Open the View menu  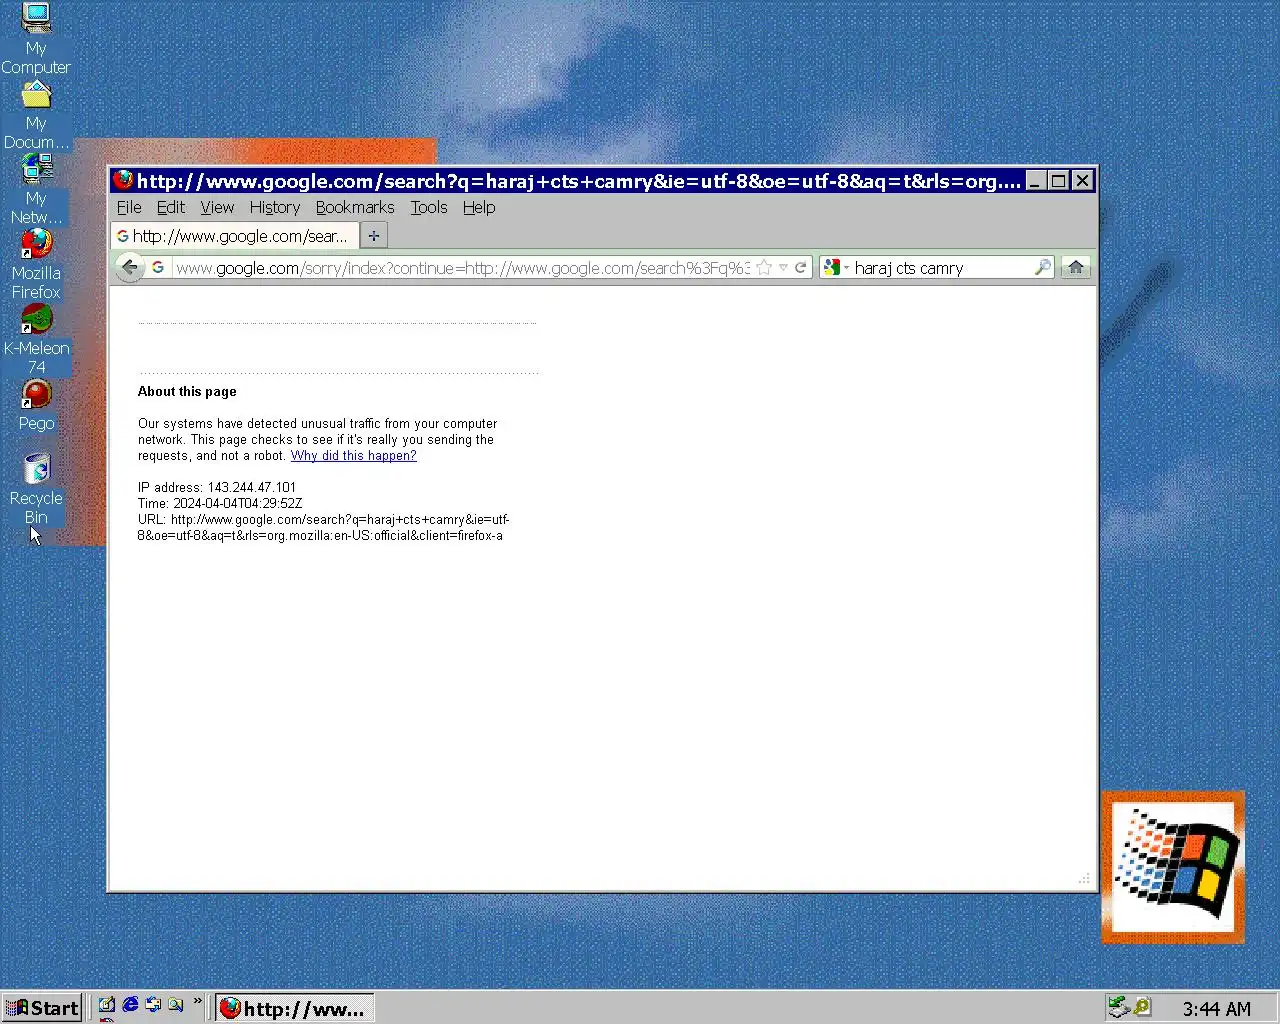[217, 207]
